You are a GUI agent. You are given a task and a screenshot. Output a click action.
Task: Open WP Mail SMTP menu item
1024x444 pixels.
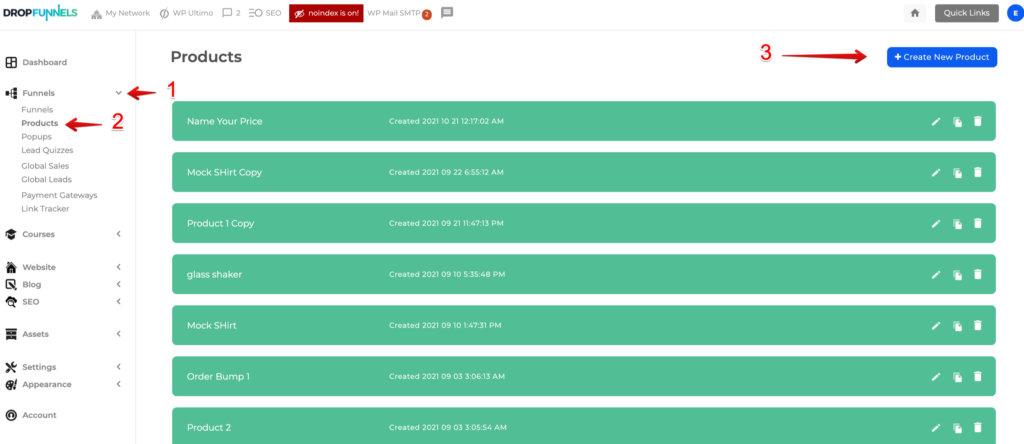[399, 14]
